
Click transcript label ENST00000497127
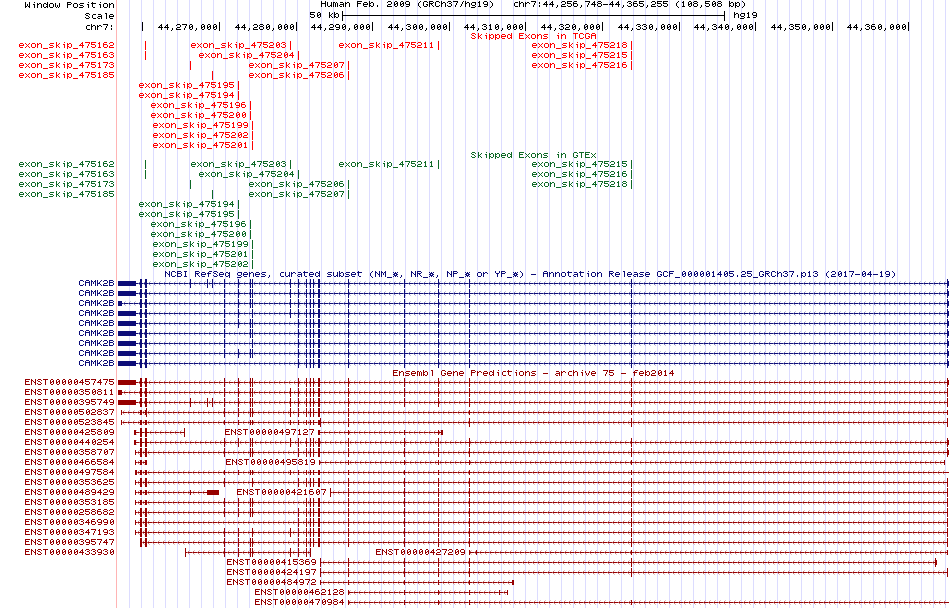pos(270,432)
